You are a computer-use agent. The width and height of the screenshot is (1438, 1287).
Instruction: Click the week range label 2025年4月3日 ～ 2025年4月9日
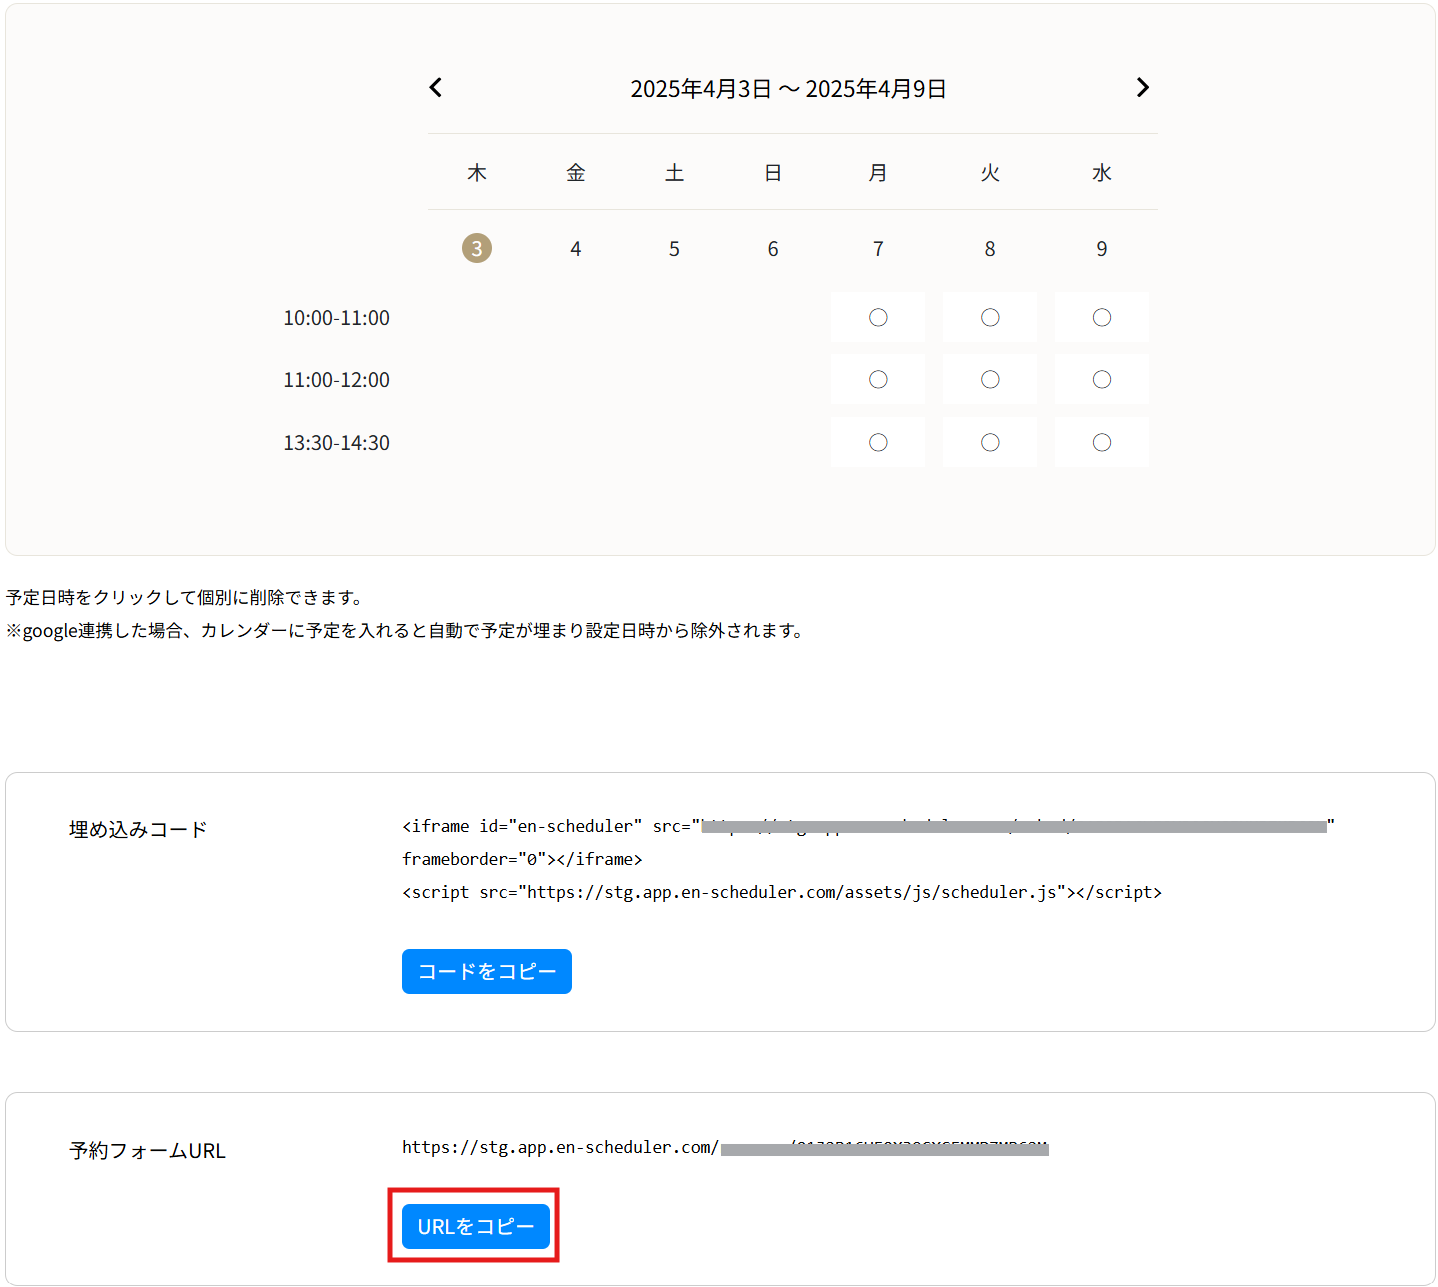click(x=788, y=88)
